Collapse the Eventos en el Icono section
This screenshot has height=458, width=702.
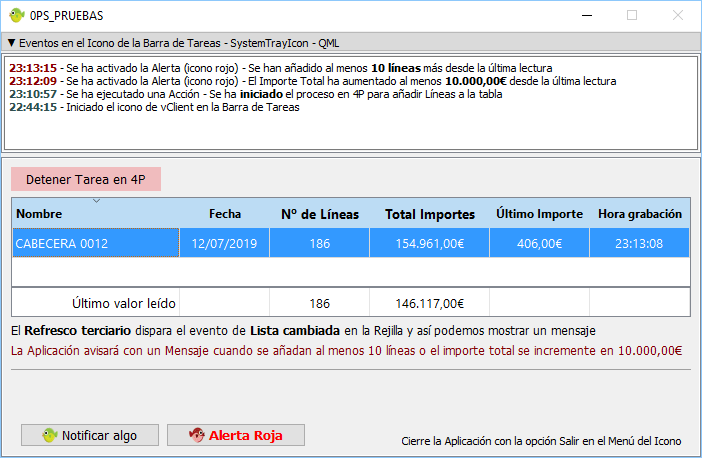(x=11, y=43)
